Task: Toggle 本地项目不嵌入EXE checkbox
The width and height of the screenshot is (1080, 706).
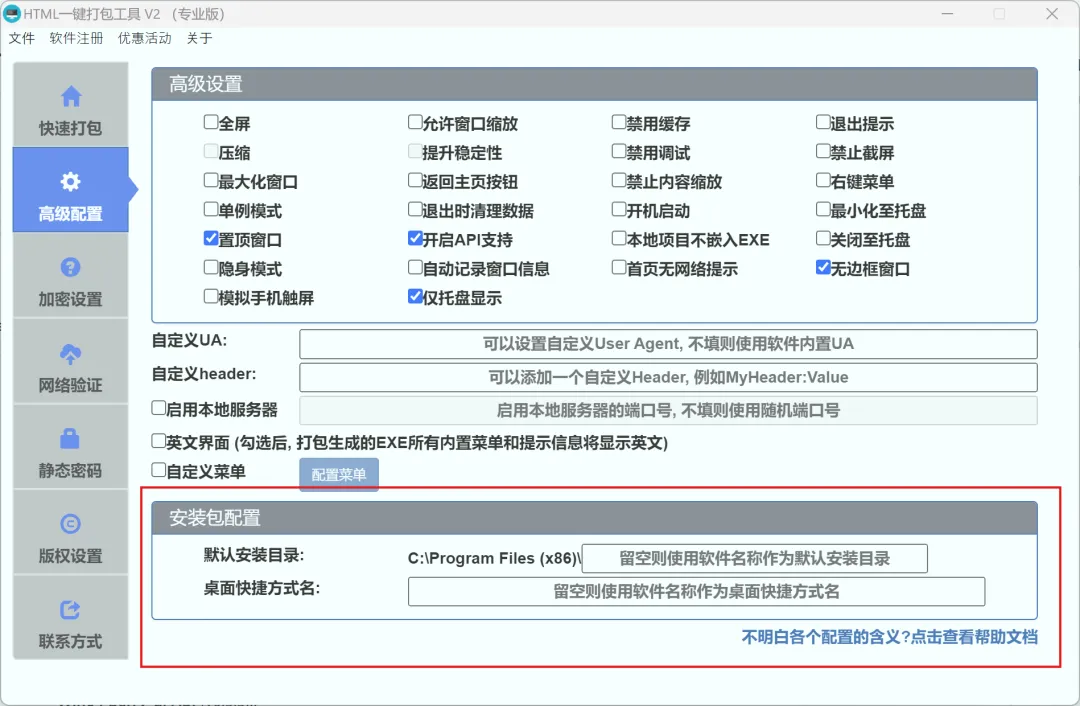Action: pos(619,238)
